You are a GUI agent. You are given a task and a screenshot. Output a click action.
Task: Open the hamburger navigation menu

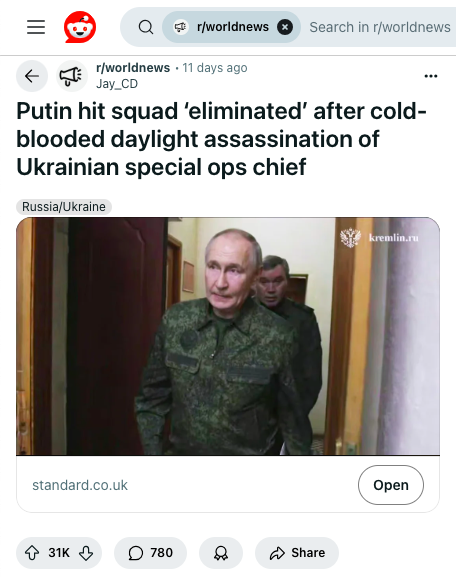coord(36,27)
